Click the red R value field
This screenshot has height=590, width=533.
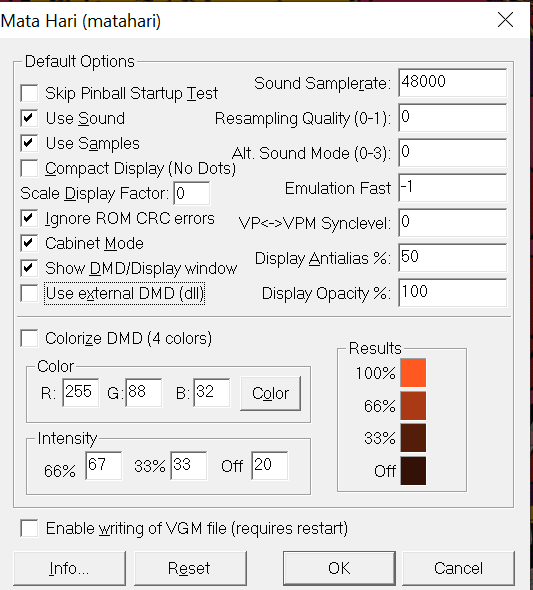tap(80, 392)
